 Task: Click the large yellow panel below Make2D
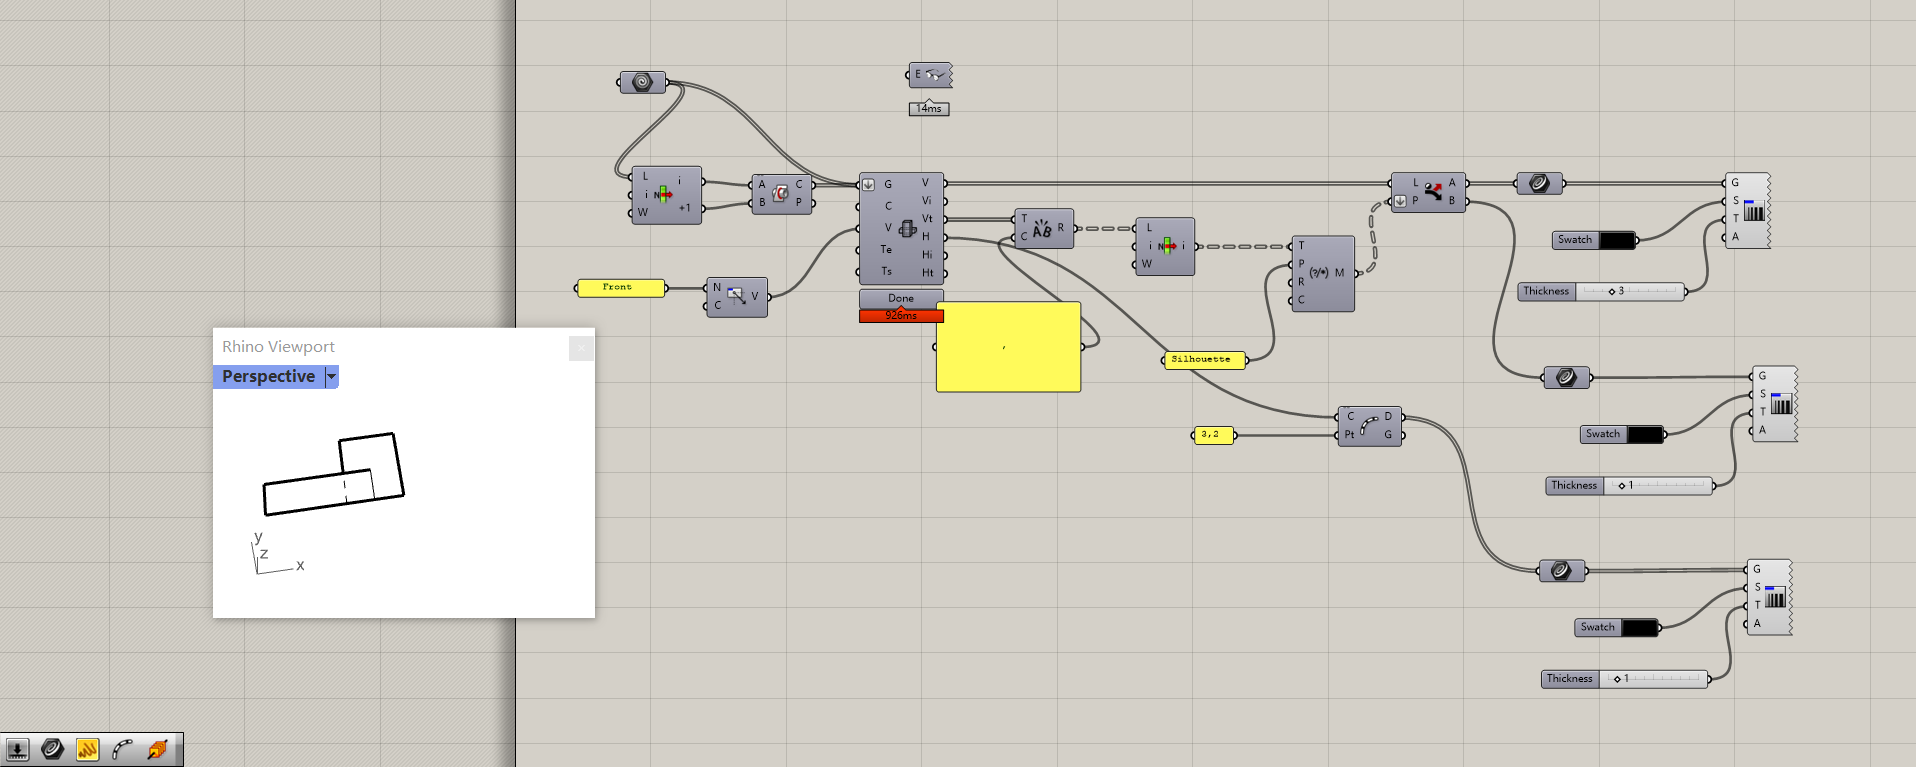1008,347
